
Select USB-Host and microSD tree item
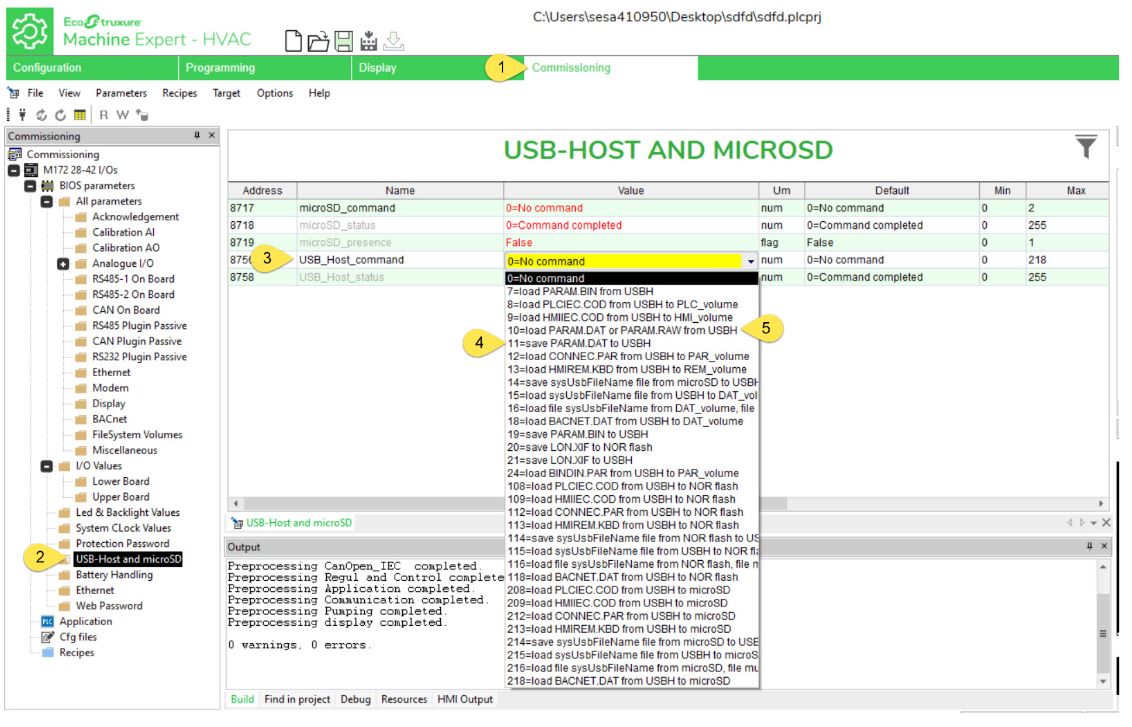click(129, 560)
